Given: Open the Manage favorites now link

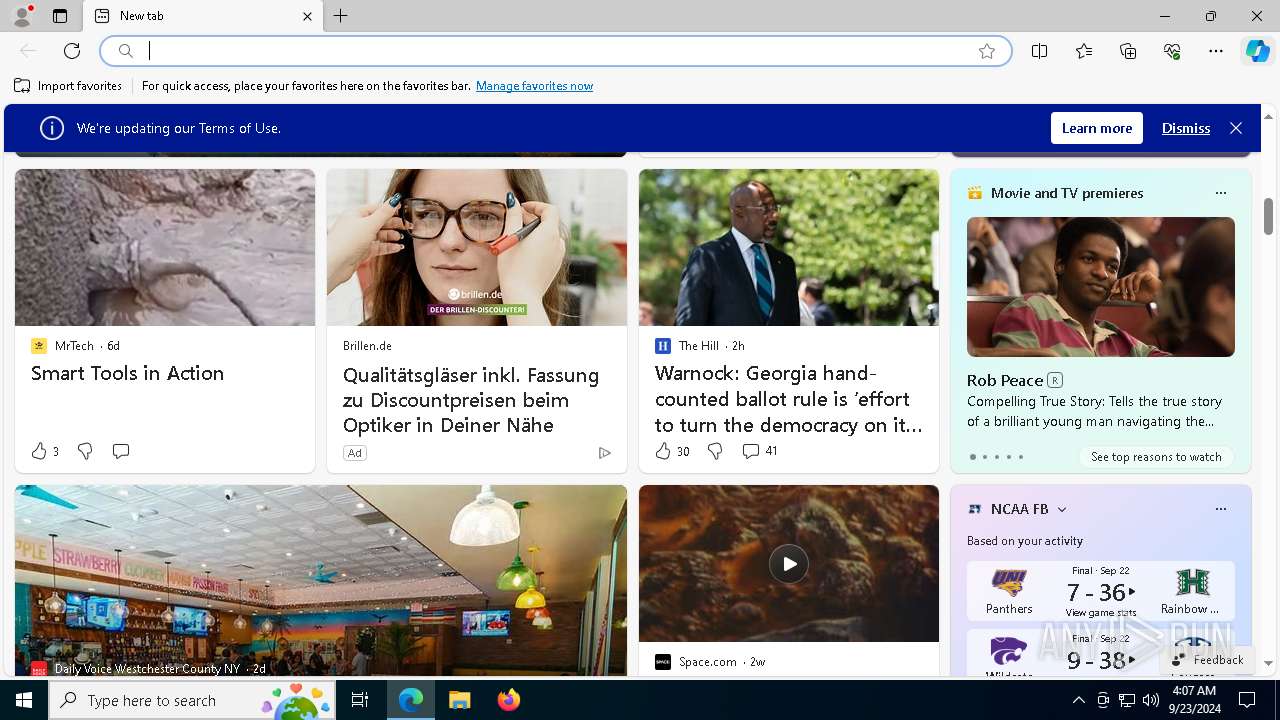Looking at the screenshot, I should point(534,86).
